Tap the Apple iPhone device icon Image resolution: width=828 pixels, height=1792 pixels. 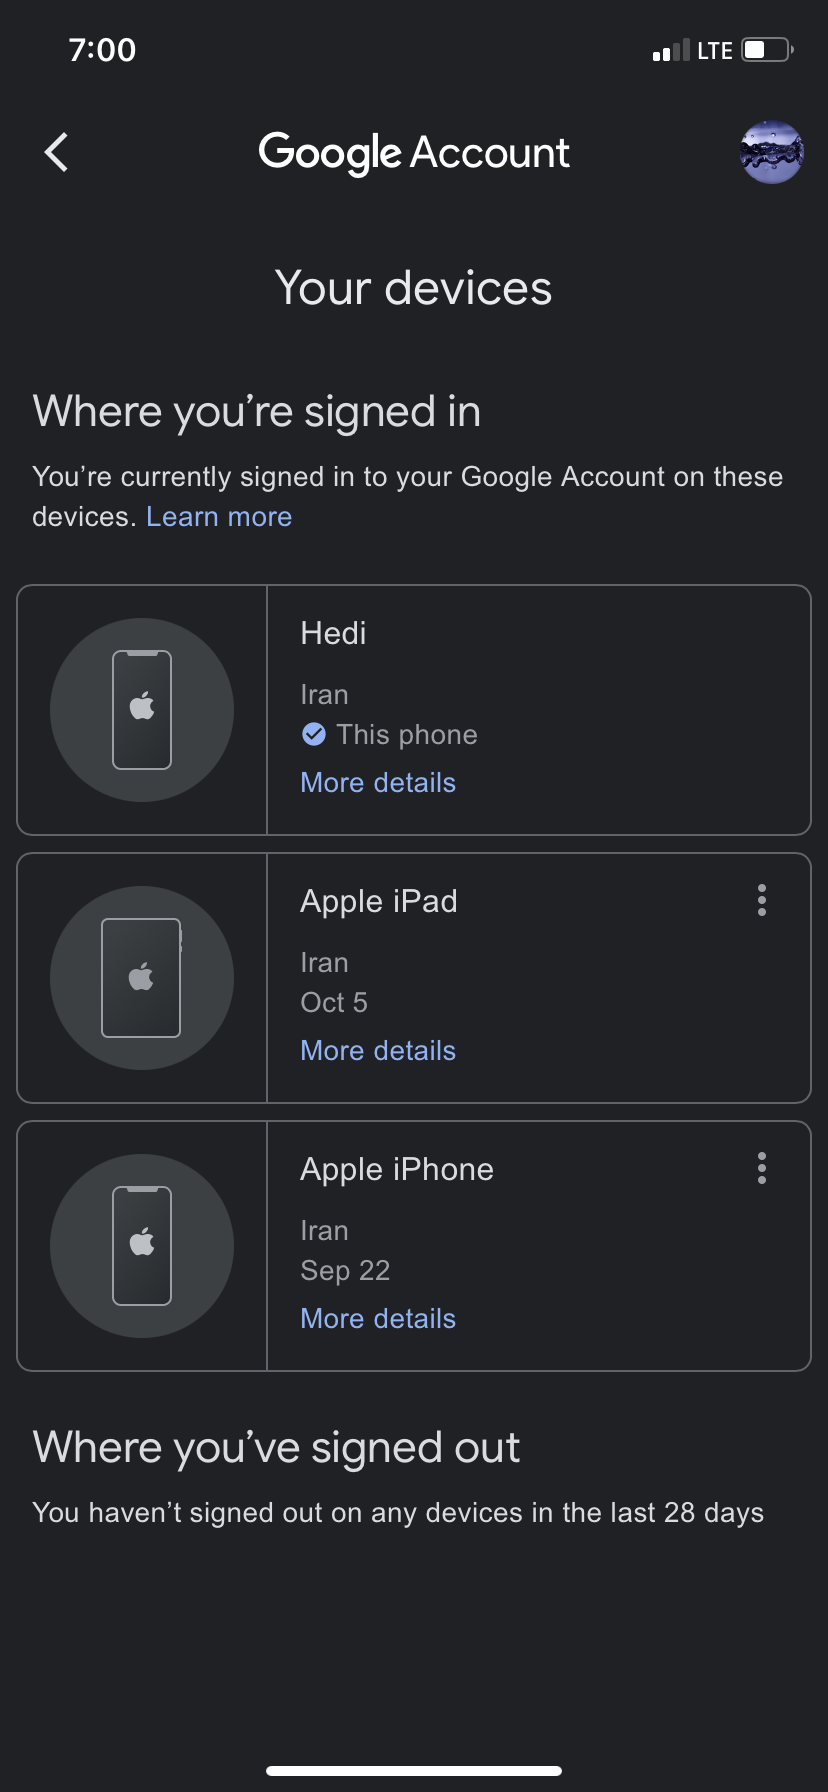point(142,1246)
